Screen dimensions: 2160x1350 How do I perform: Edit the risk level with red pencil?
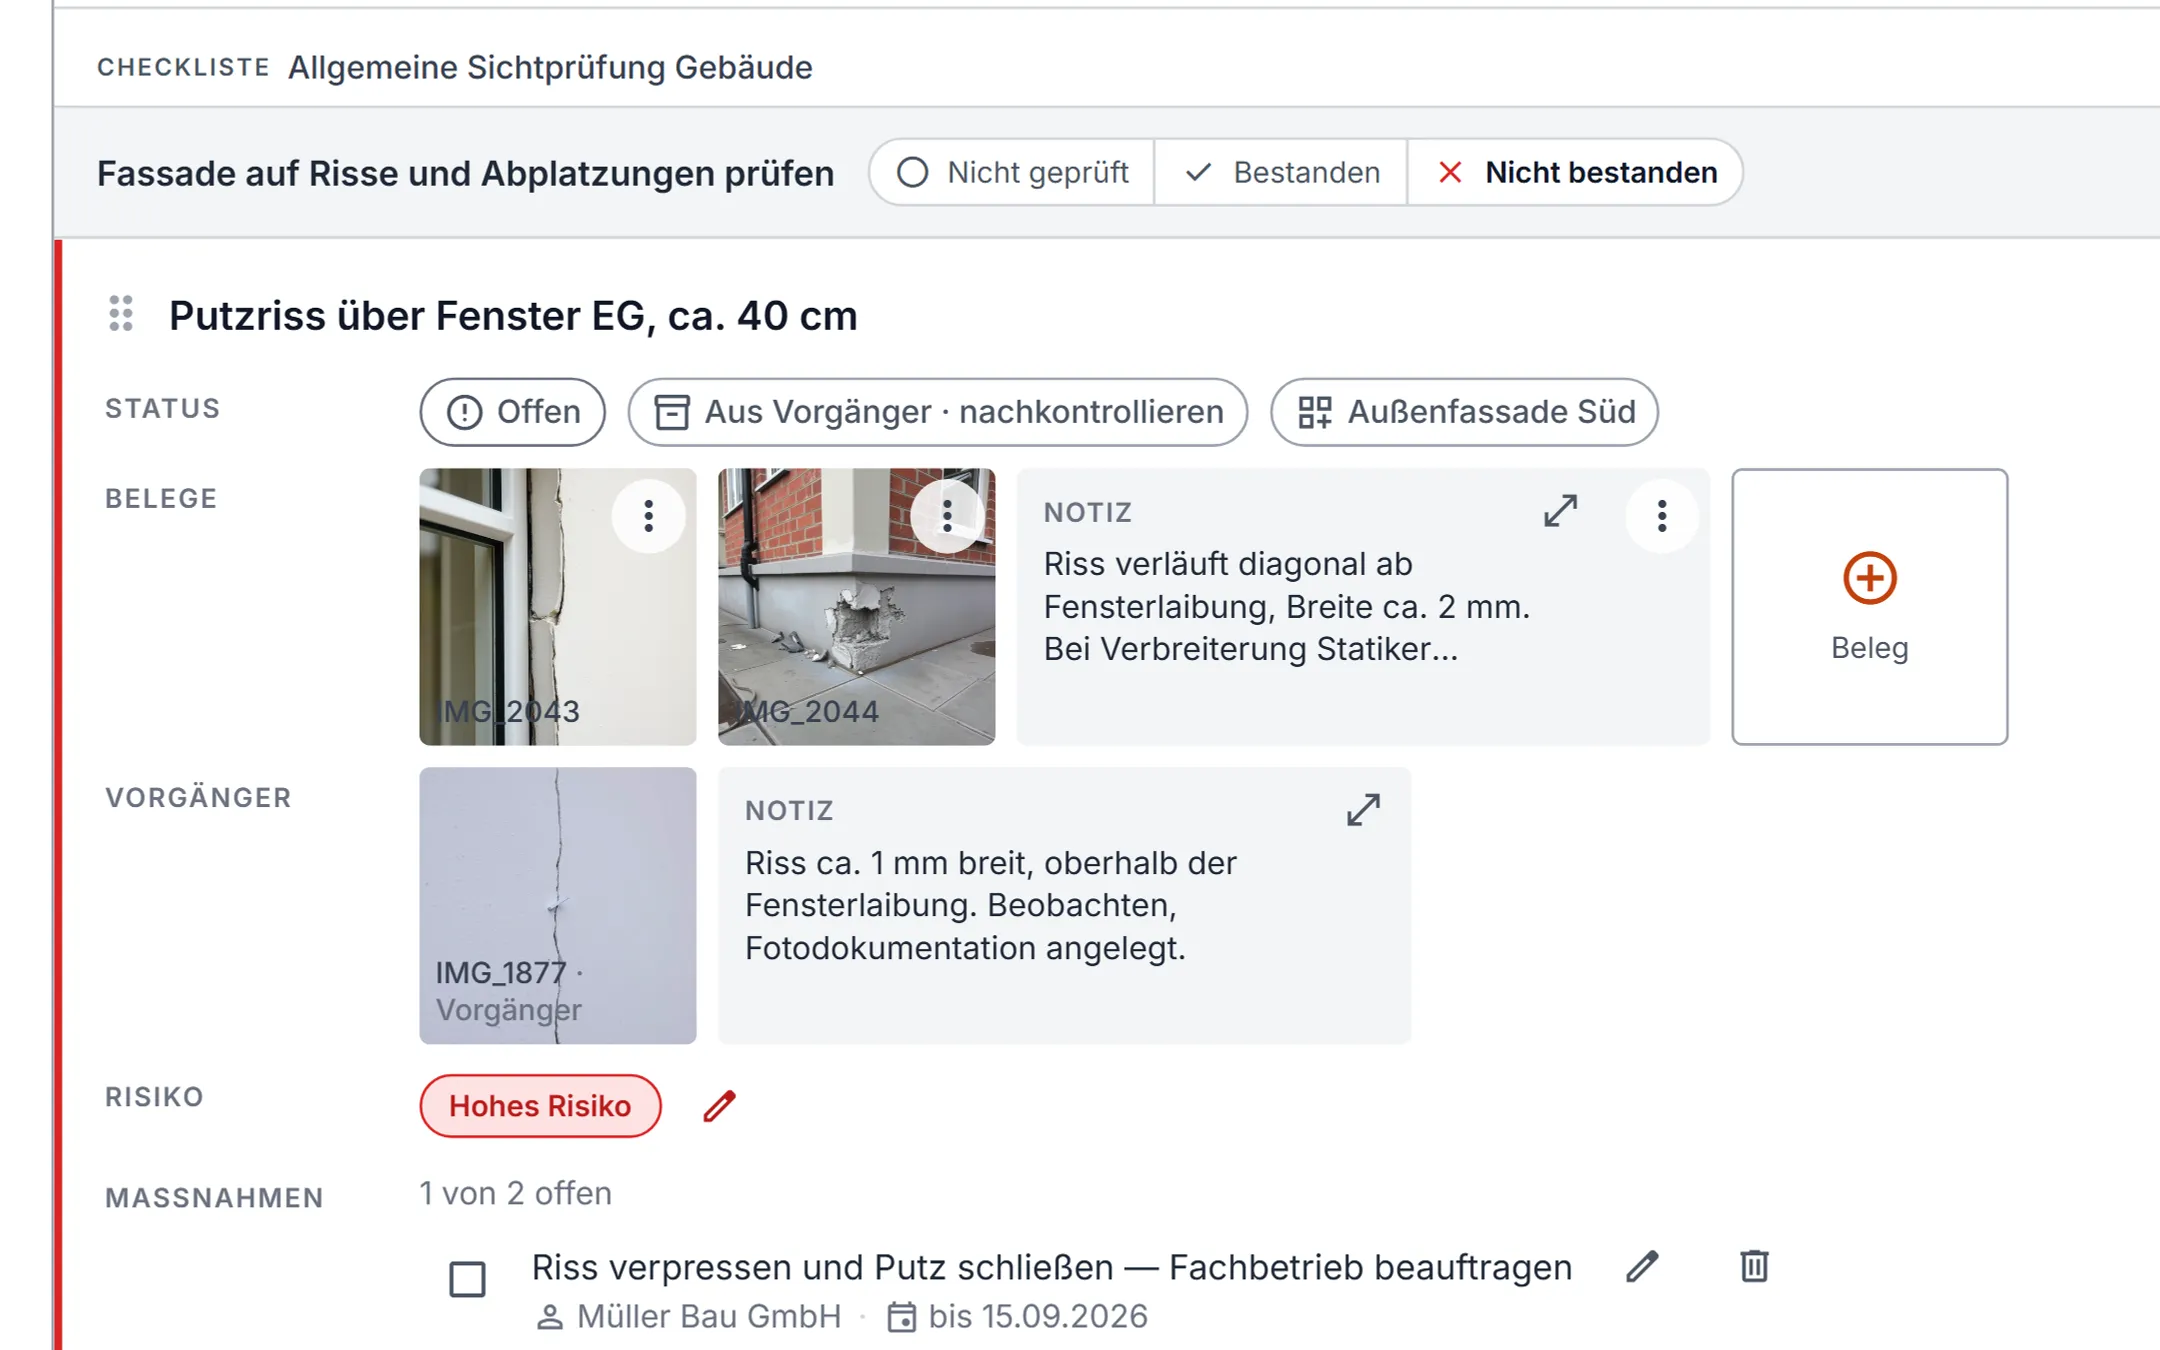[719, 1106]
